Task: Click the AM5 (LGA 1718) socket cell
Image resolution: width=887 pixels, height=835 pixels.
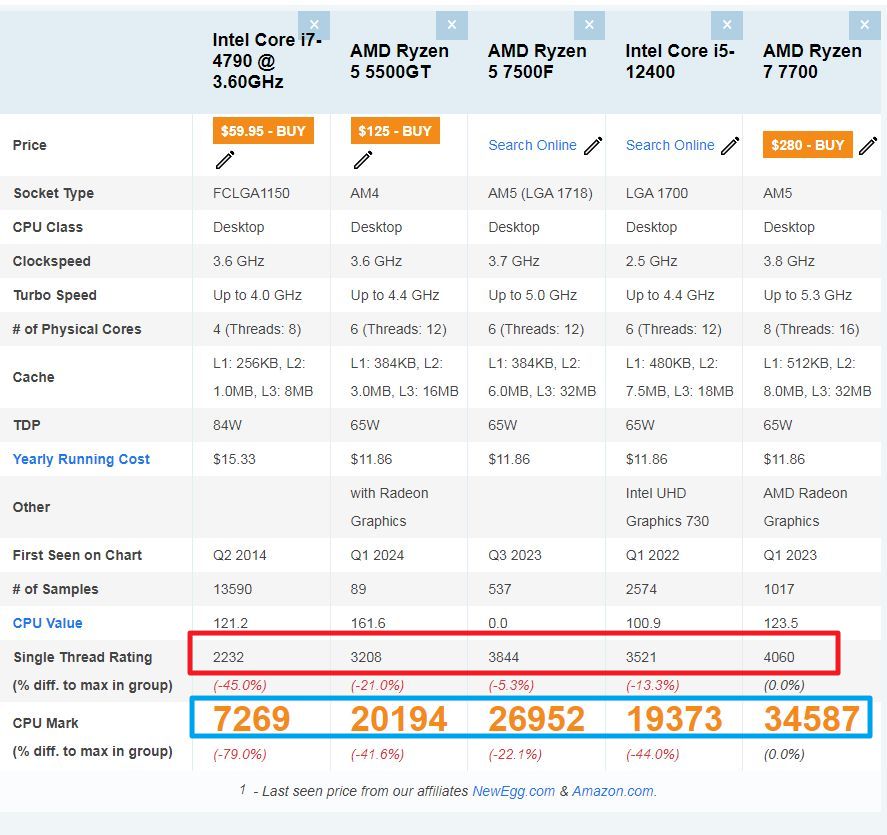Action: [x=540, y=193]
